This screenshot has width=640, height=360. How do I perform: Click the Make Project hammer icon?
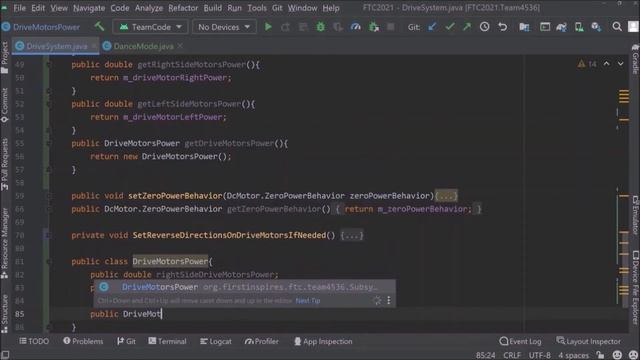click(99, 27)
